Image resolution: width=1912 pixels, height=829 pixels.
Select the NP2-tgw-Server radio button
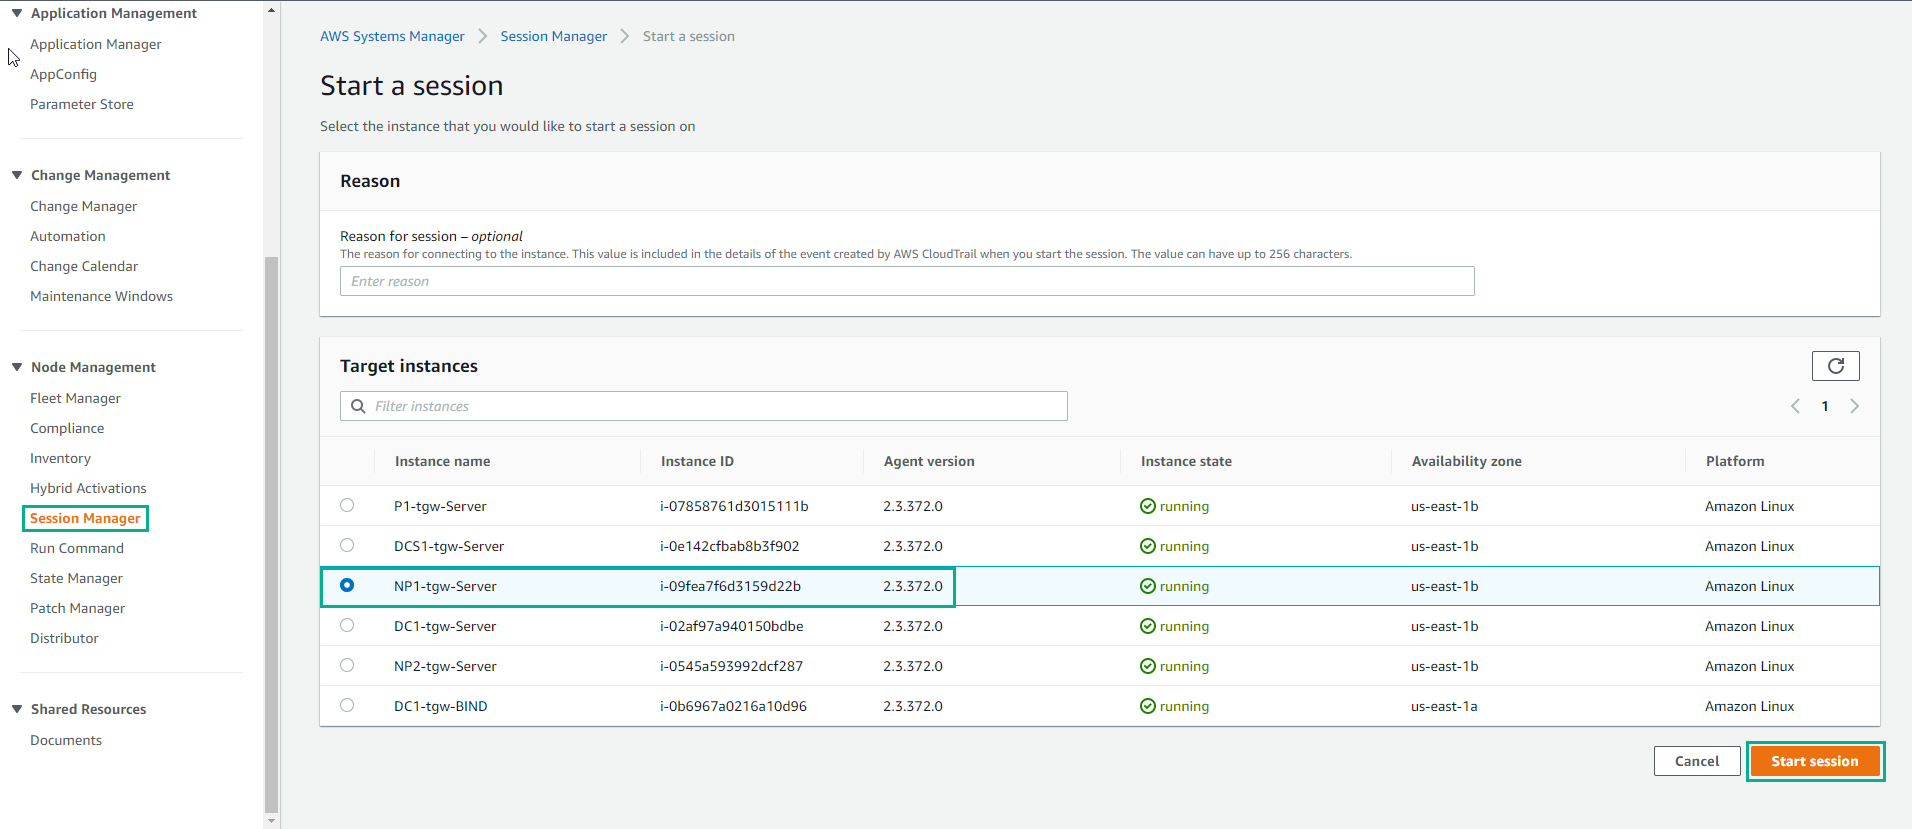(347, 665)
